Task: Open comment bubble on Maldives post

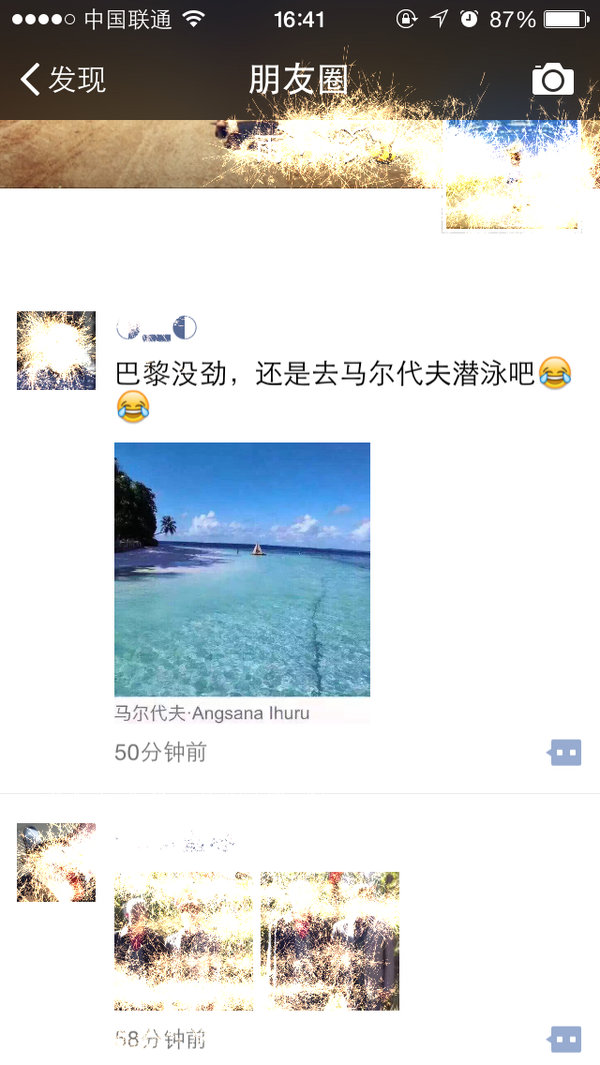Action: coord(565,752)
